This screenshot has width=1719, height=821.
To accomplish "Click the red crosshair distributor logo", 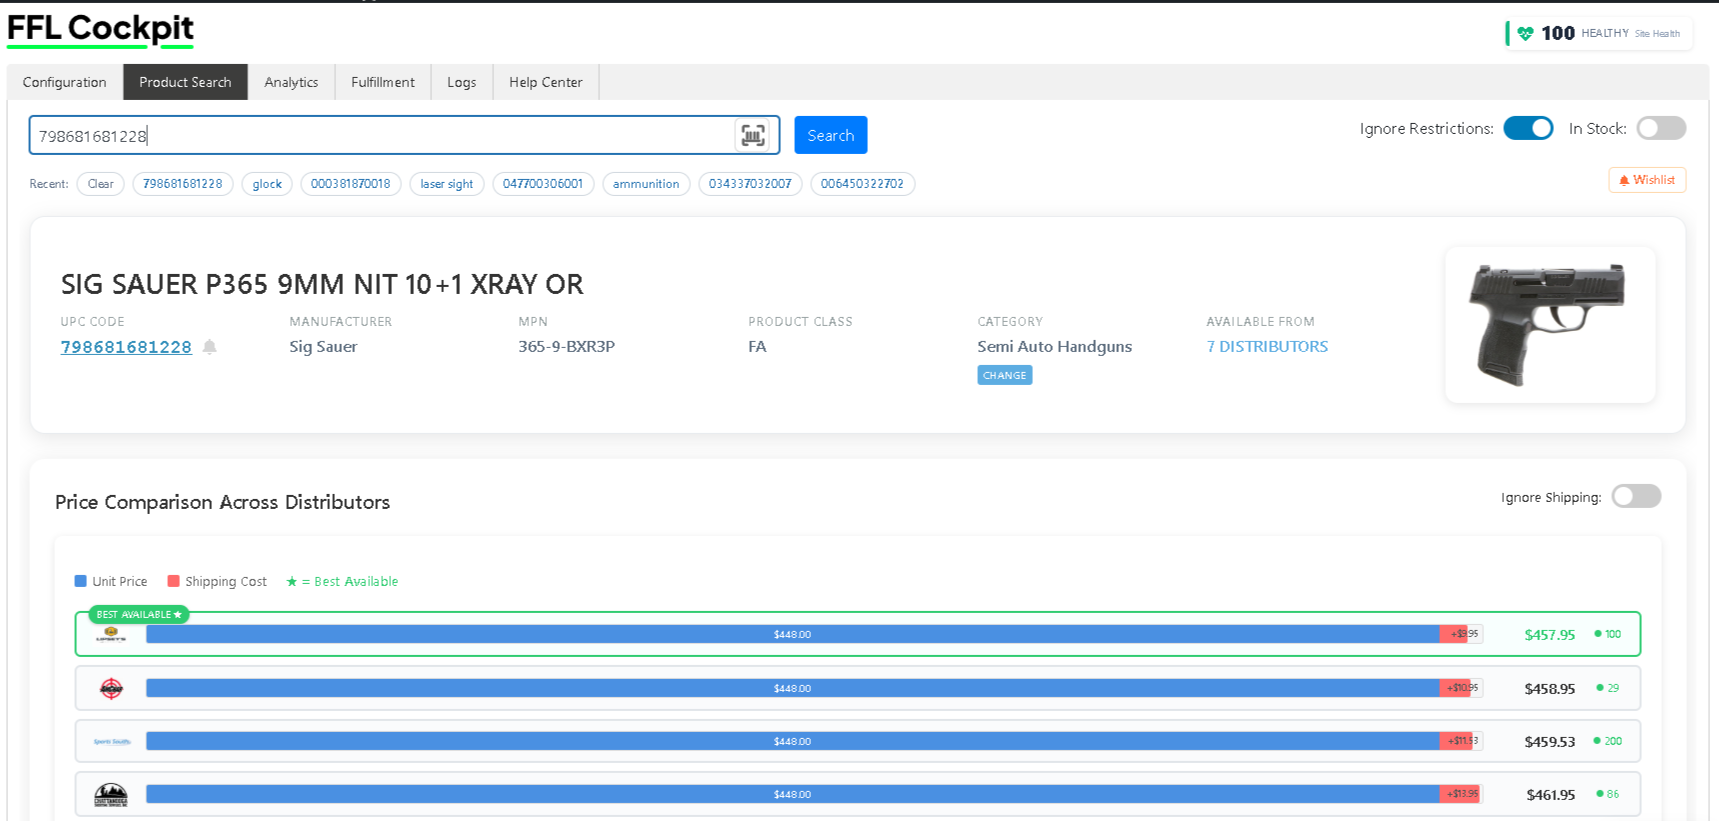I will pos(111,688).
